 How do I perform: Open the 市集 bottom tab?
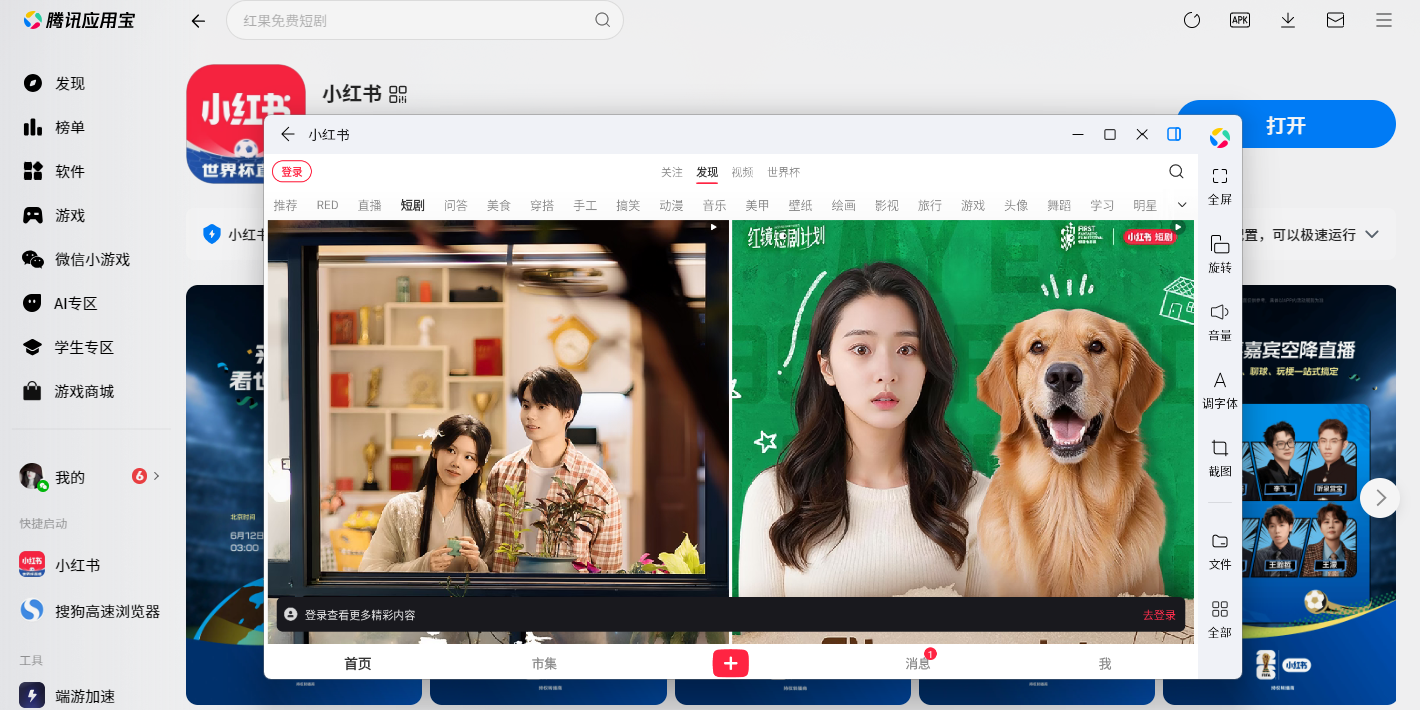tap(544, 663)
